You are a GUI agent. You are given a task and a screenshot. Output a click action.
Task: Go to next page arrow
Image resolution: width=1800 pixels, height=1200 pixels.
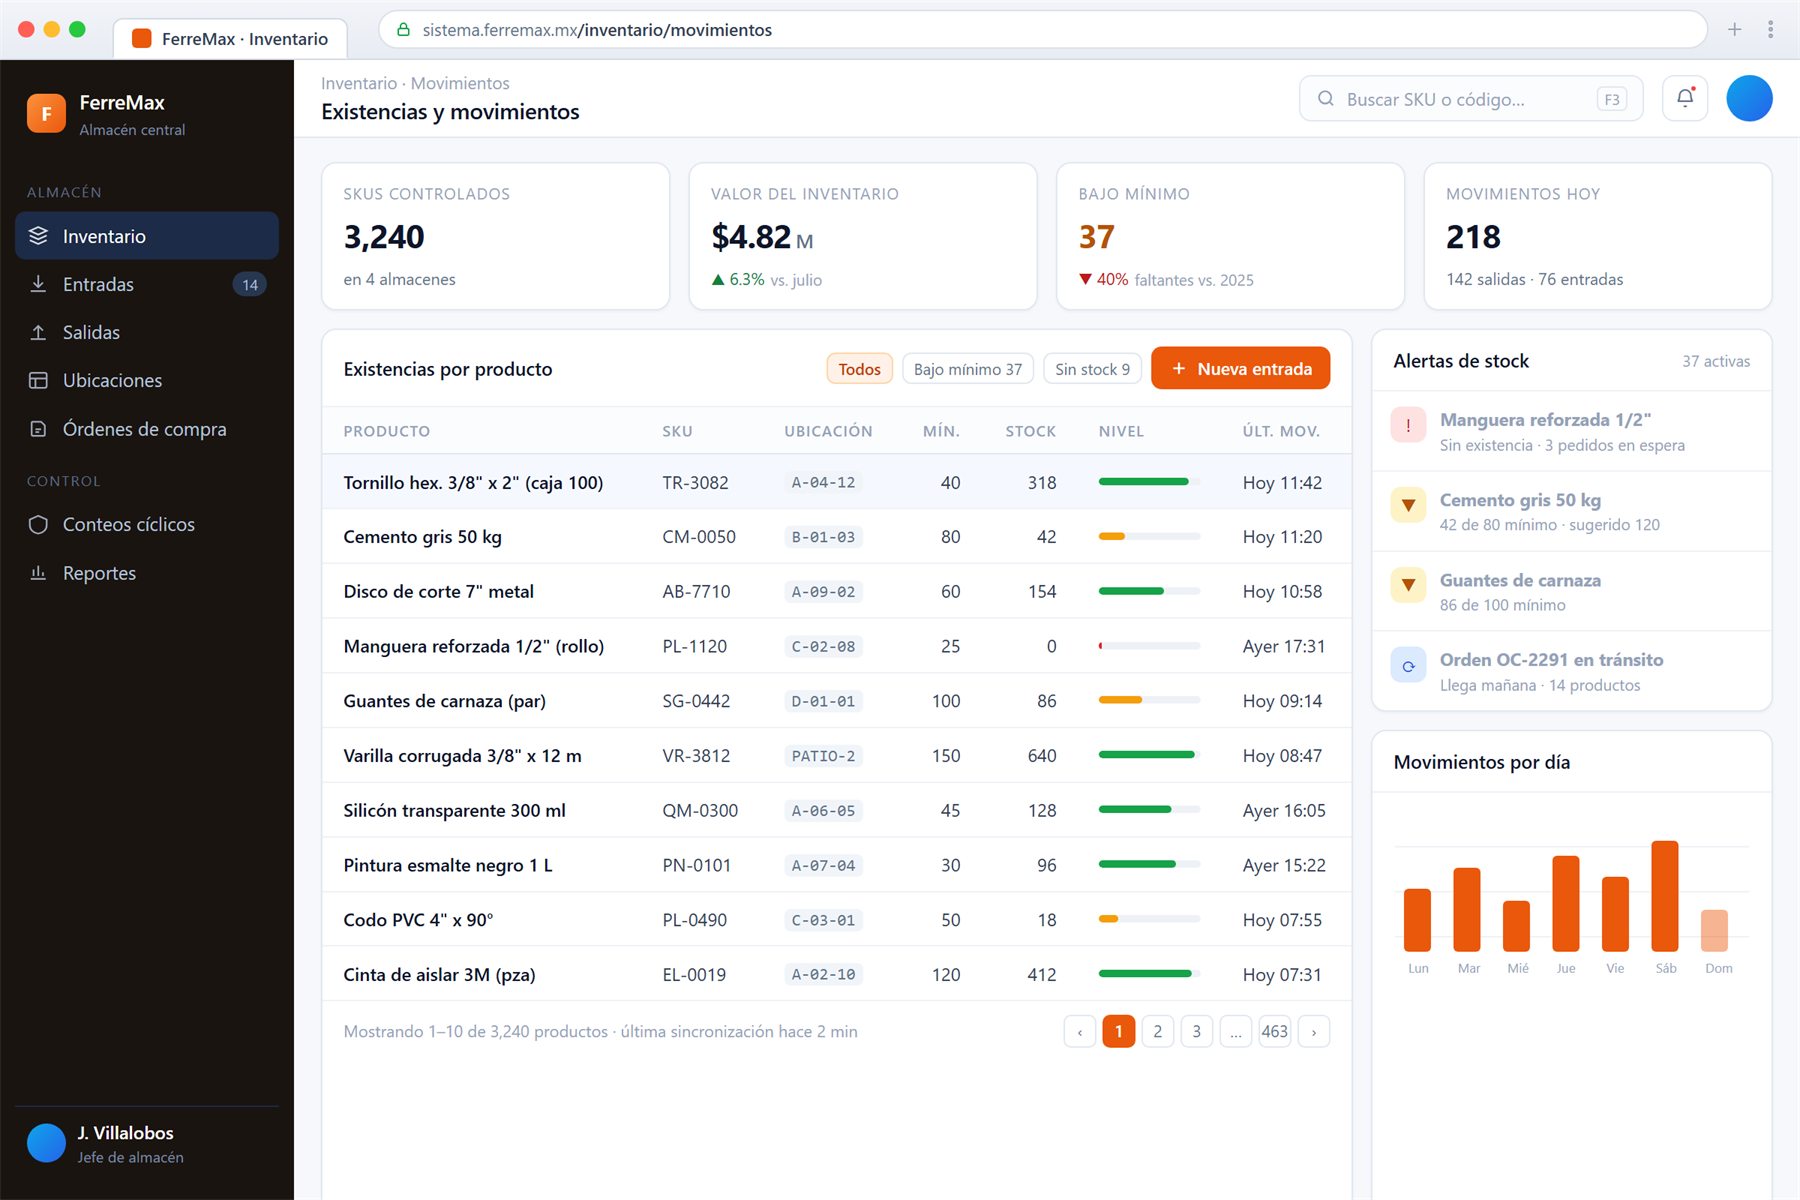[x=1314, y=1031]
